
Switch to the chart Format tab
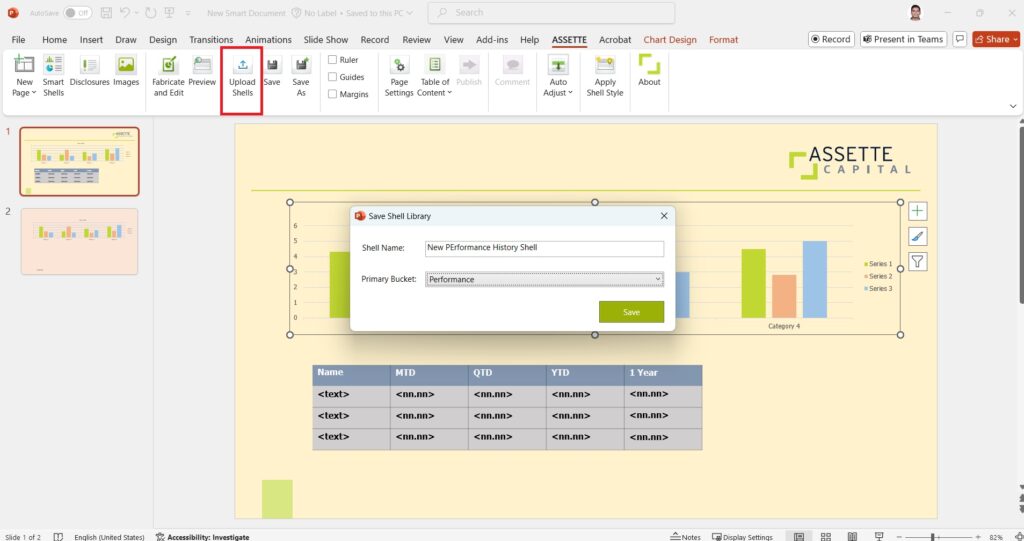click(723, 39)
